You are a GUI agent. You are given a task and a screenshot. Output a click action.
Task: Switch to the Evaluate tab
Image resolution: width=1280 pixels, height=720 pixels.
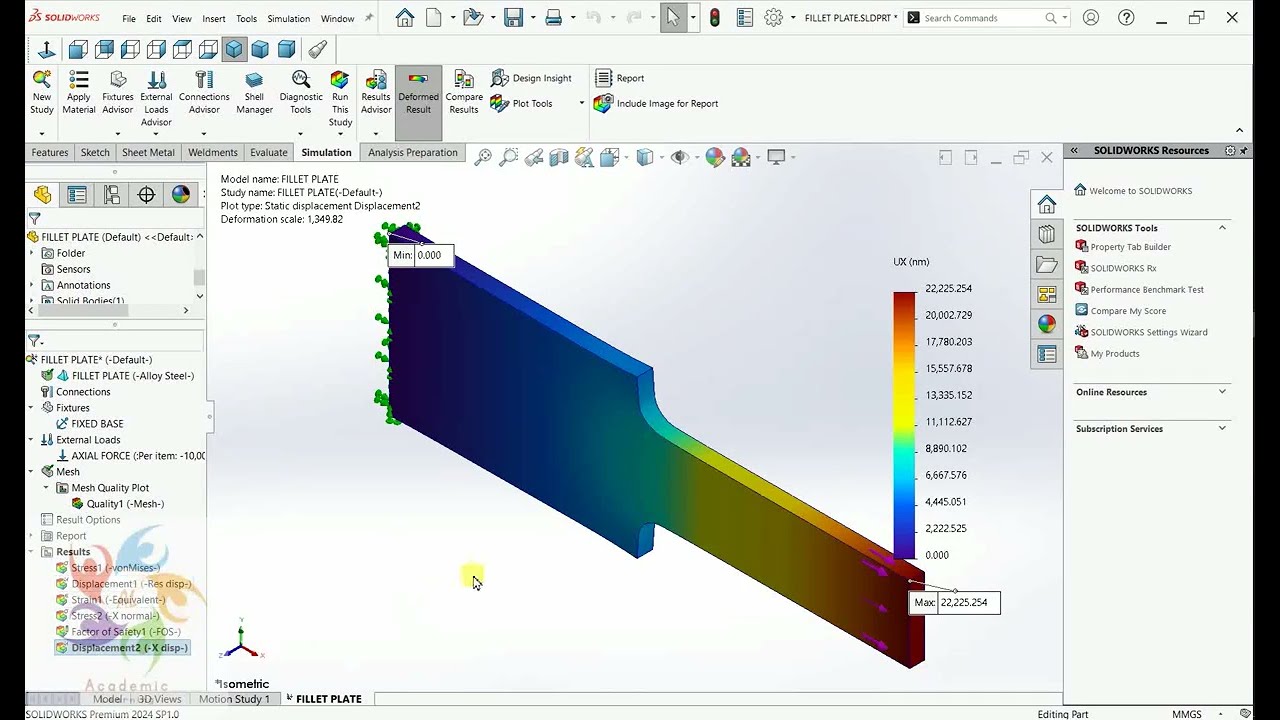click(x=269, y=152)
